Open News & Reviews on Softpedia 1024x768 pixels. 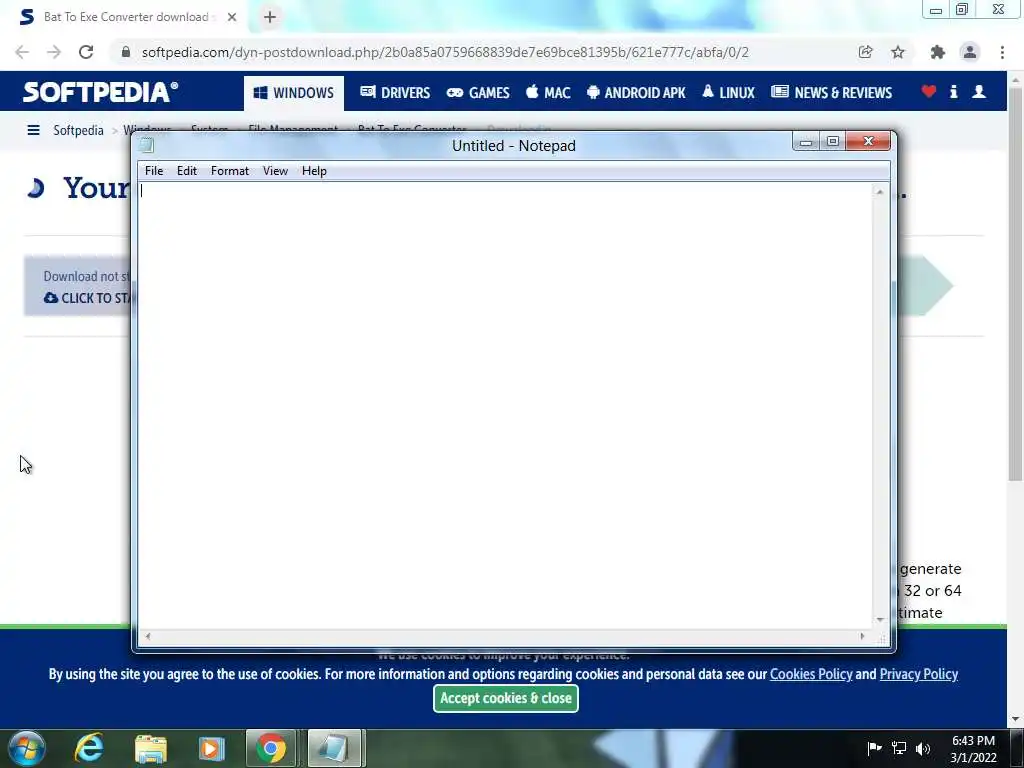point(831,93)
